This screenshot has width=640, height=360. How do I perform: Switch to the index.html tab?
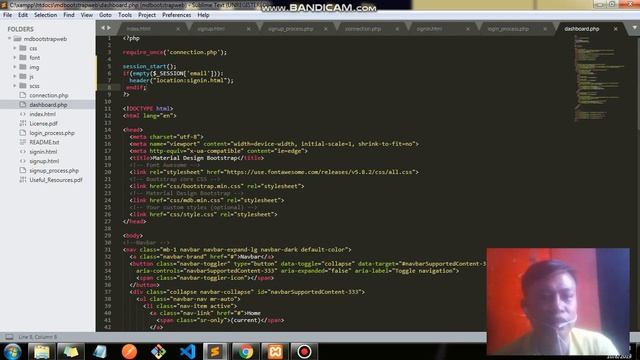[138, 29]
